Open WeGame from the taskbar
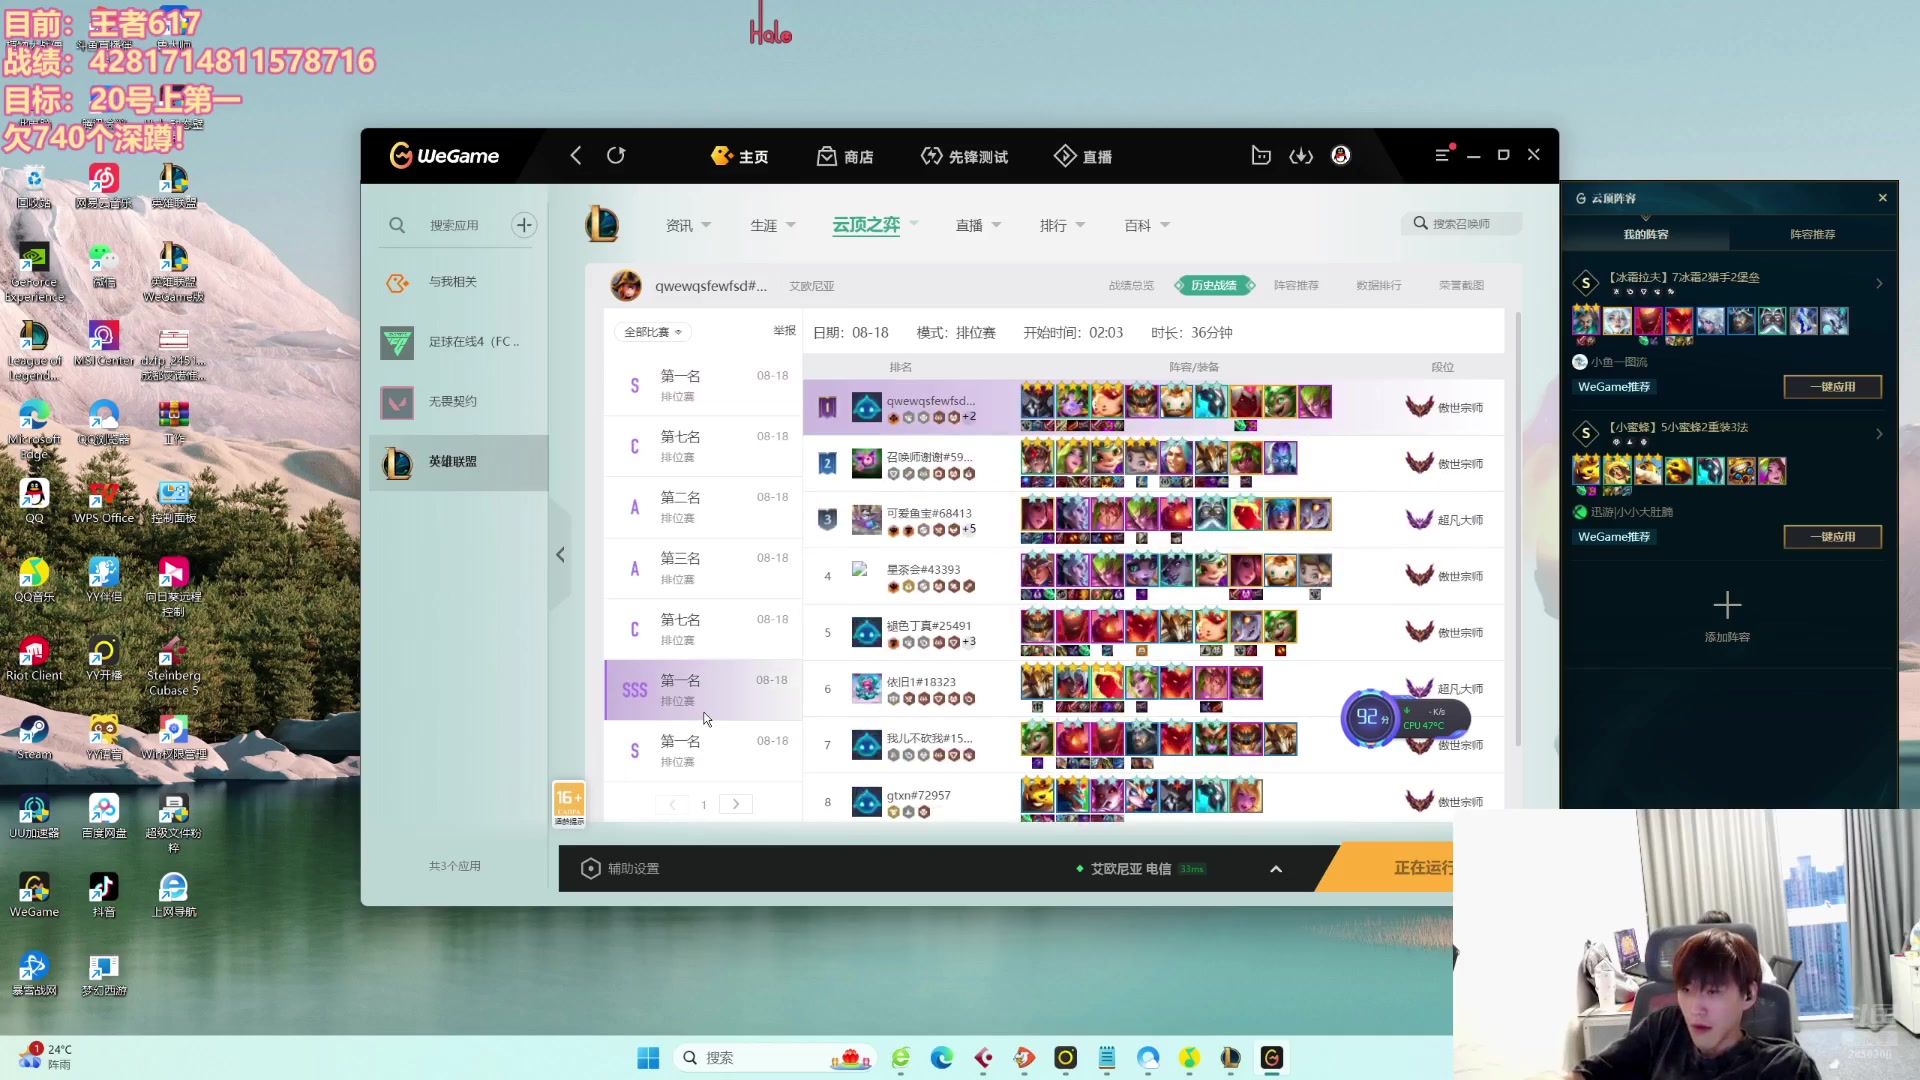 pos(1271,1058)
